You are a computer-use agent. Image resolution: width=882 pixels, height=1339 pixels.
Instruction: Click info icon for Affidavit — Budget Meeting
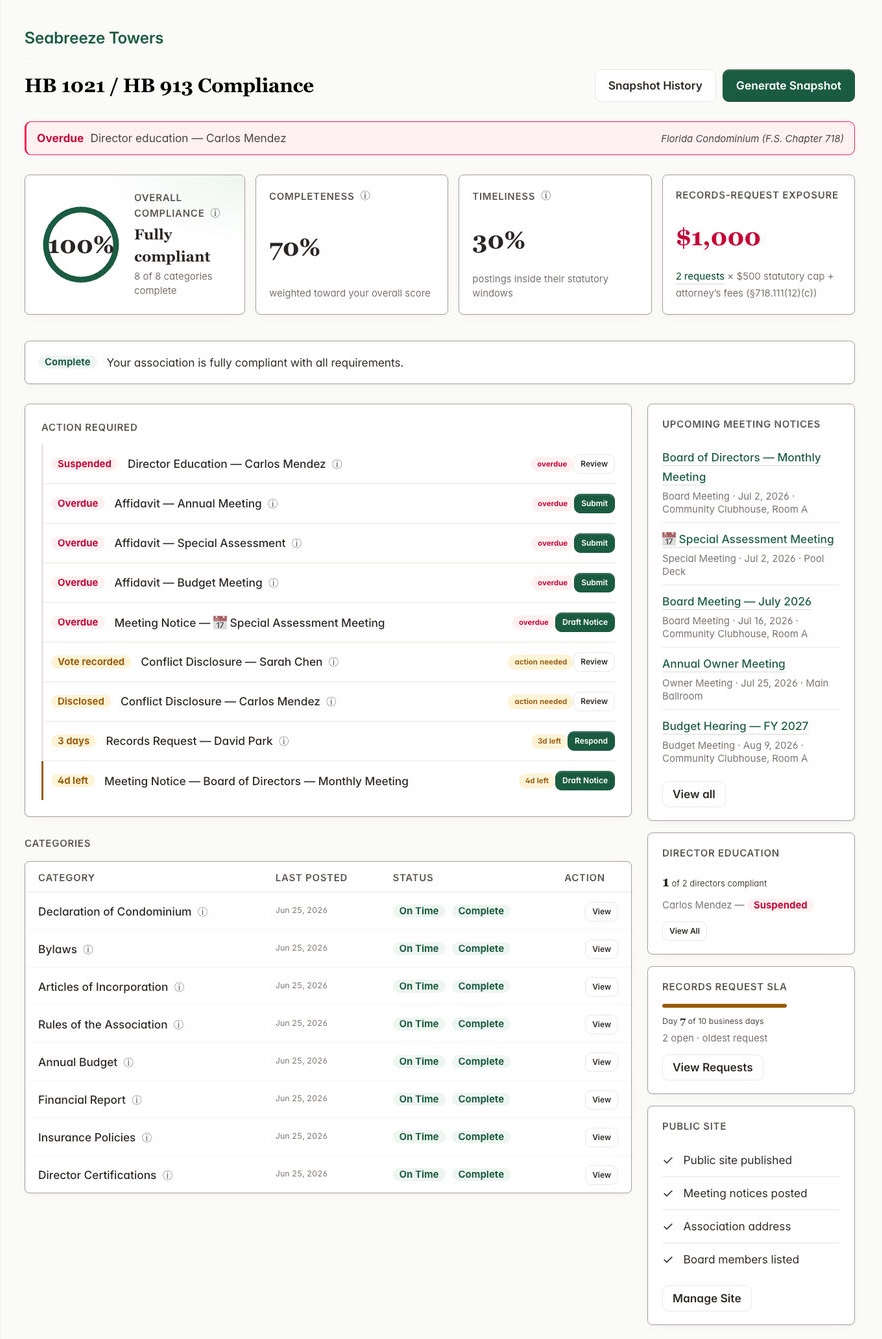pos(274,583)
